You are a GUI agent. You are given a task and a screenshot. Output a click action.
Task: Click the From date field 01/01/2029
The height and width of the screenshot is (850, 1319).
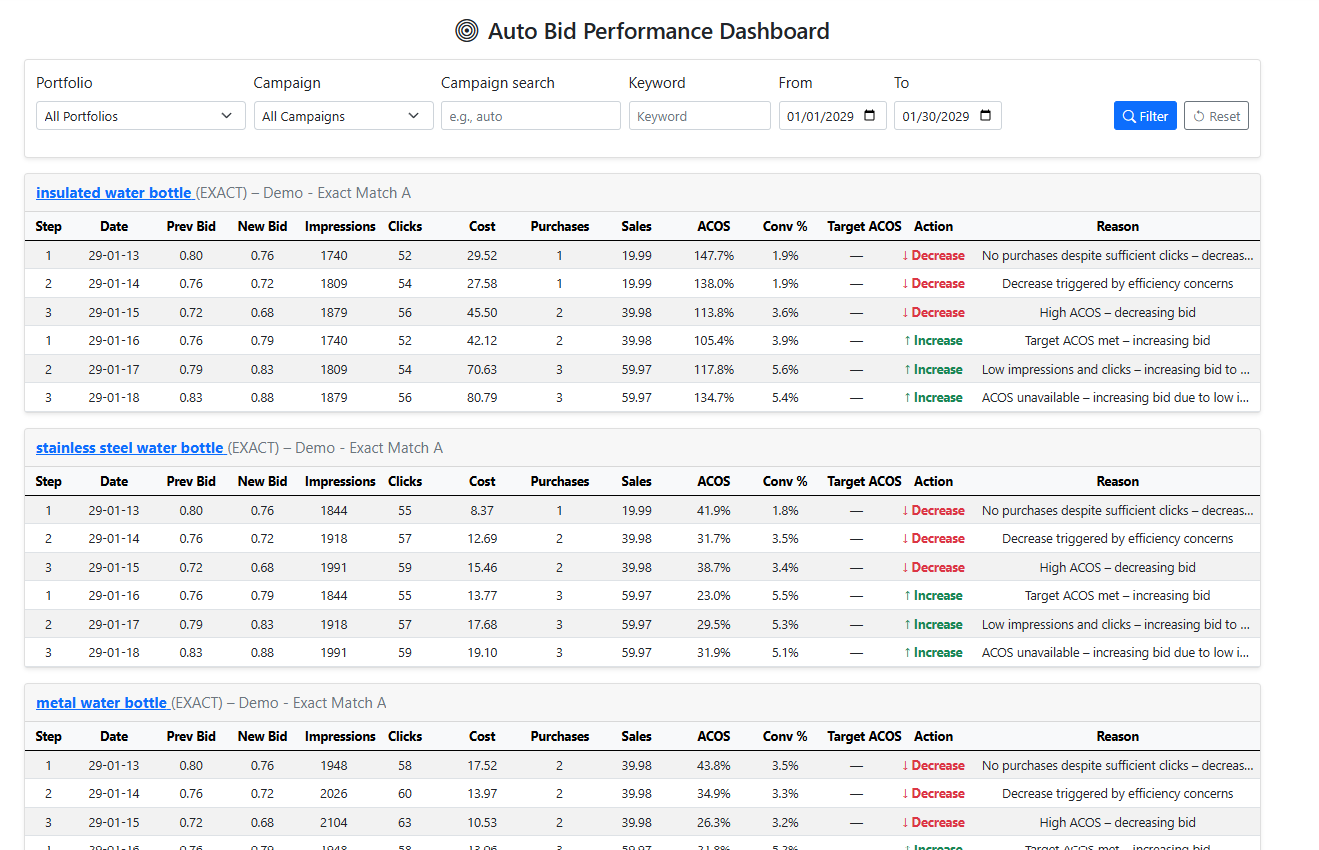pyautogui.click(x=820, y=116)
